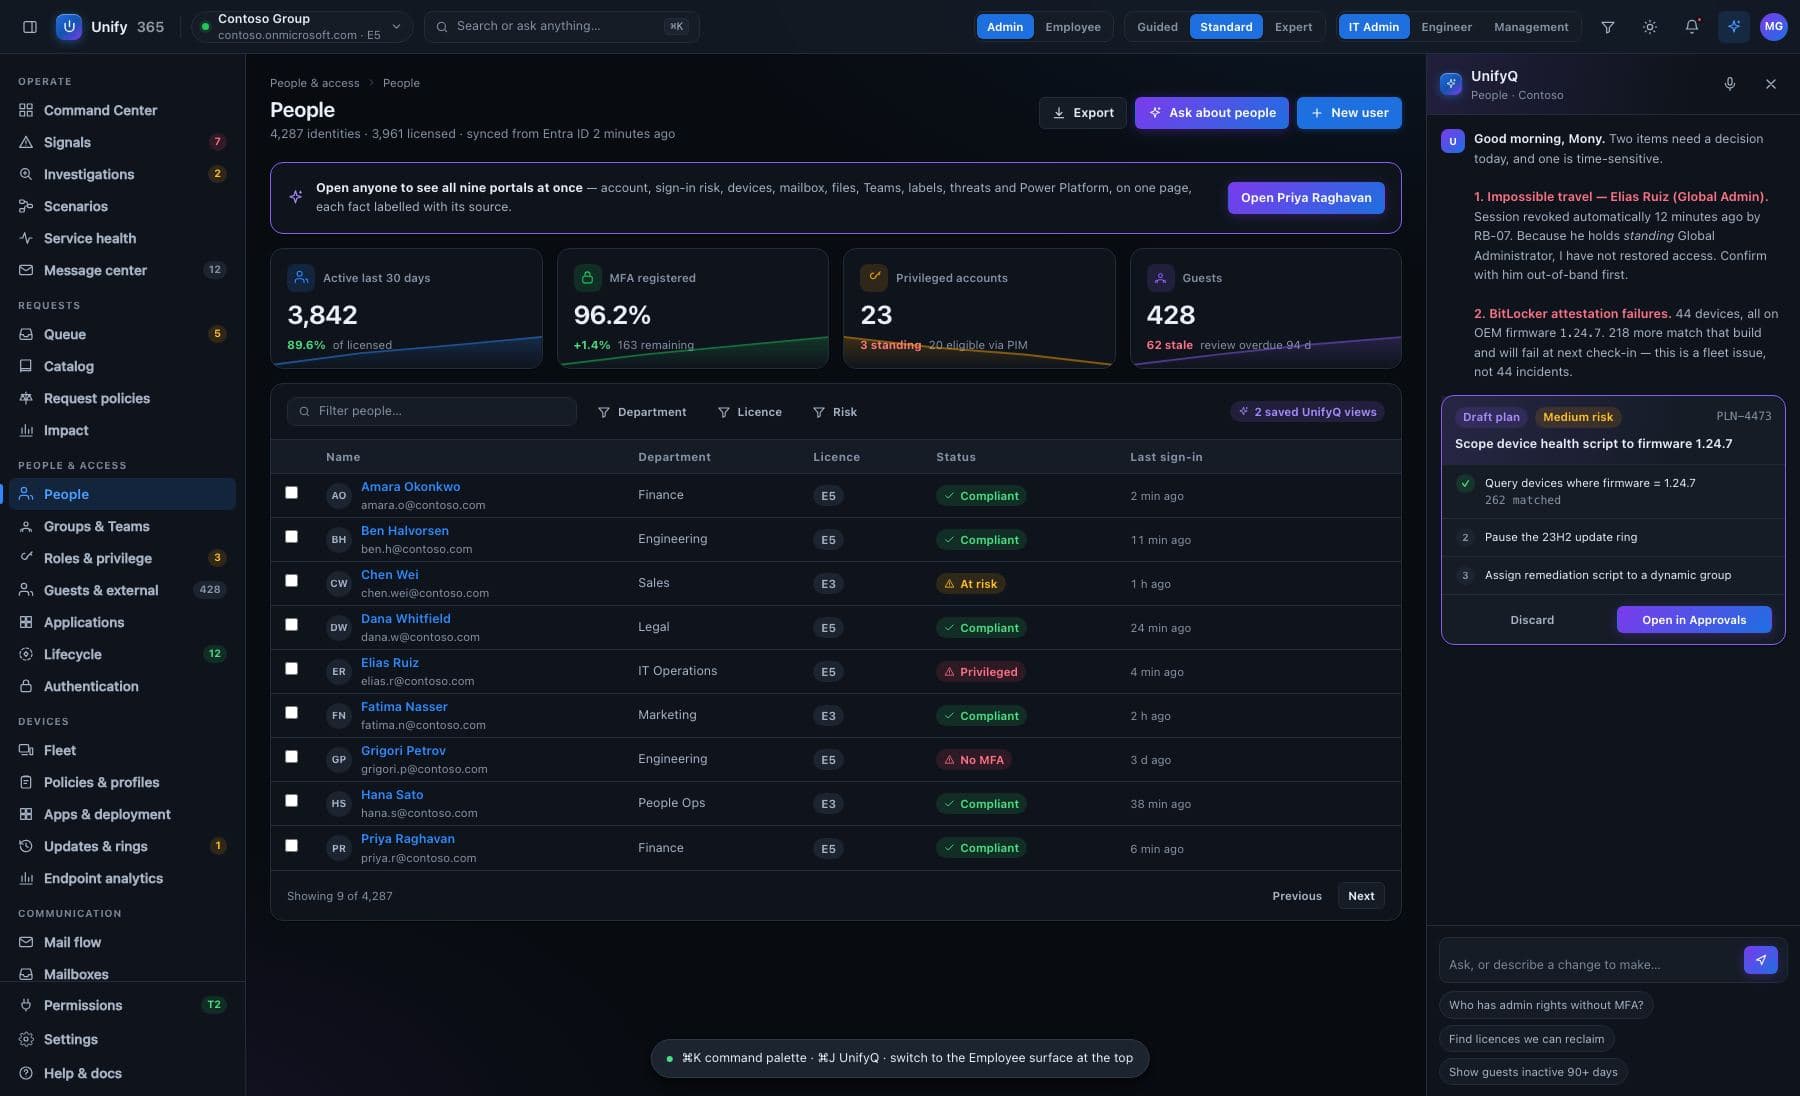Choose the Engineer role tab

click(x=1446, y=27)
